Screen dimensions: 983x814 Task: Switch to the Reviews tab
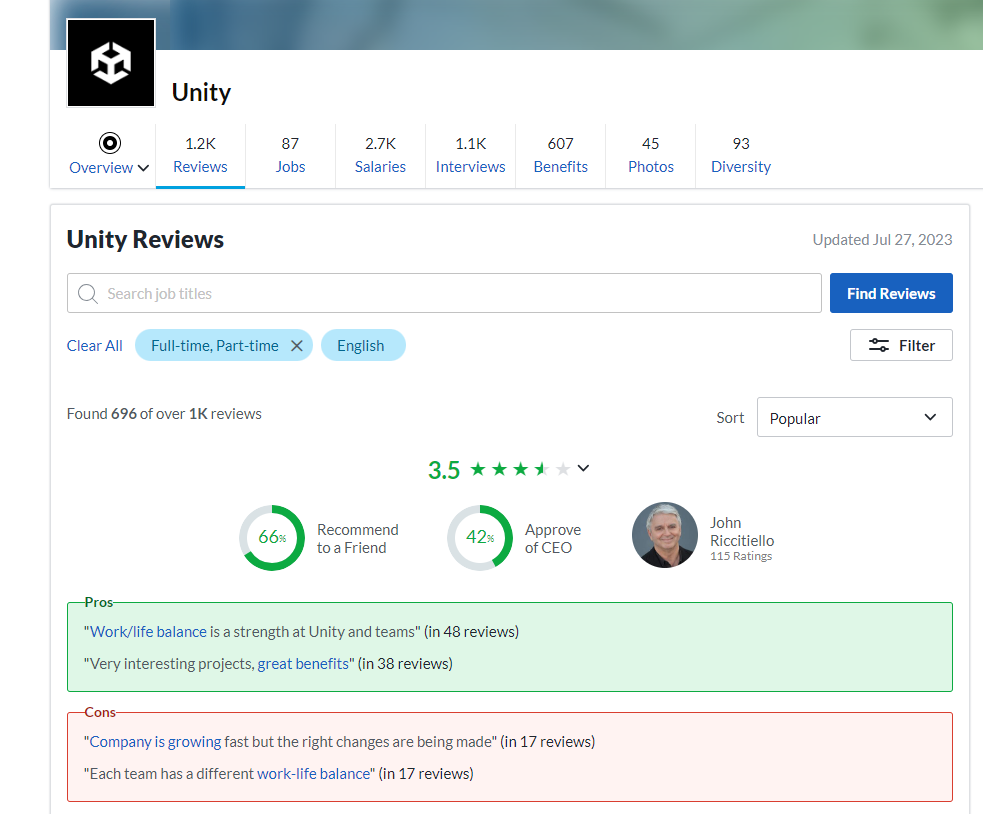[200, 155]
